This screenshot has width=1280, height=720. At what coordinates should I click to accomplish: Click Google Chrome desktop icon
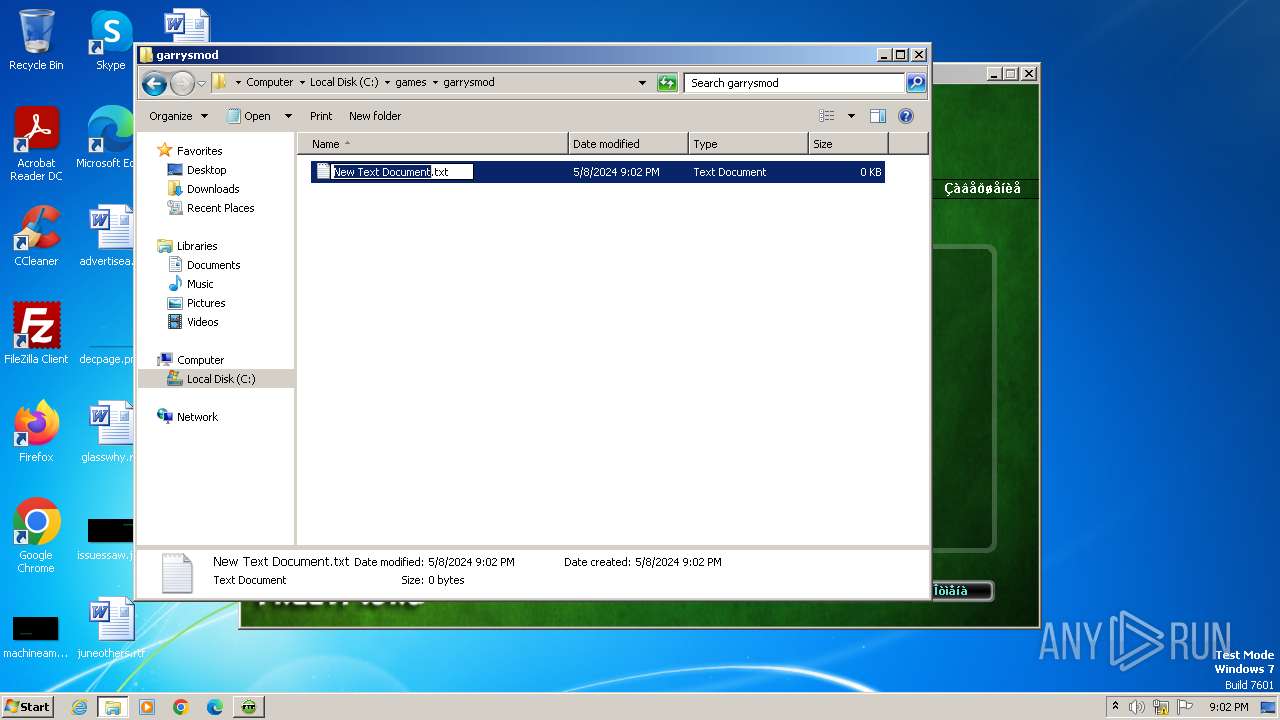click(x=36, y=536)
